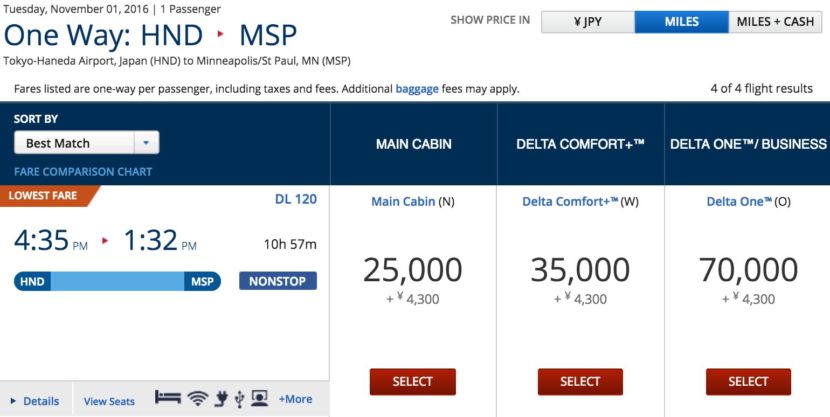Show prices in ¥ JPY

click(x=587, y=22)
